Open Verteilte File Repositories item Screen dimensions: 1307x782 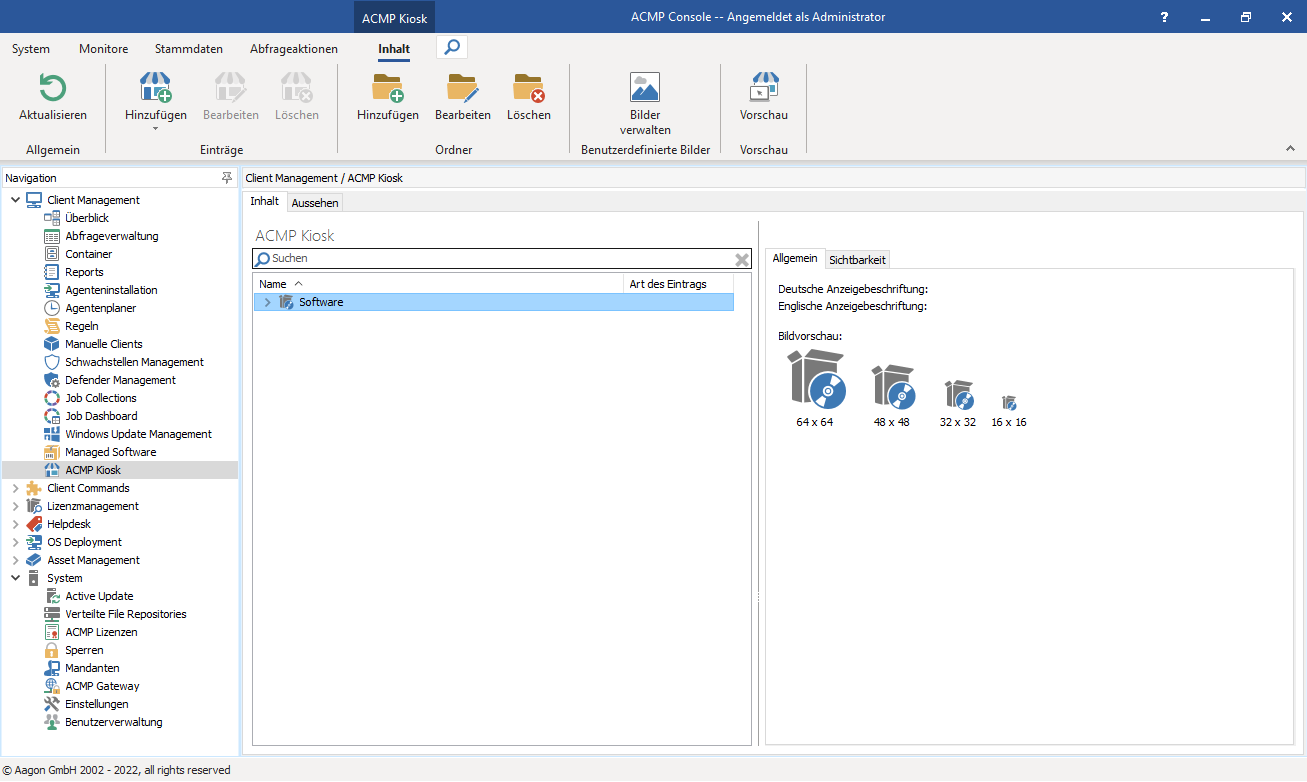(x=126, y=614)
